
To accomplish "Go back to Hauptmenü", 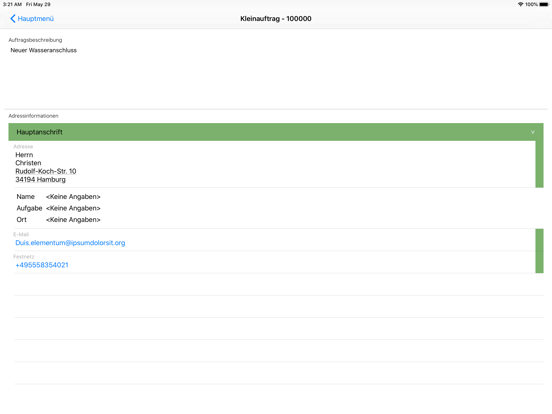I will (x=32, y=19).
